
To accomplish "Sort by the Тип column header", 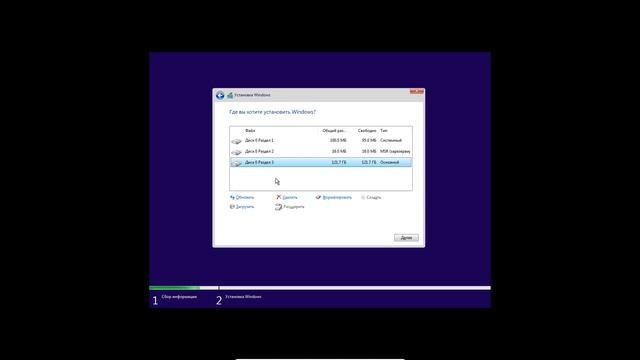I will click(x=384, y=131).
